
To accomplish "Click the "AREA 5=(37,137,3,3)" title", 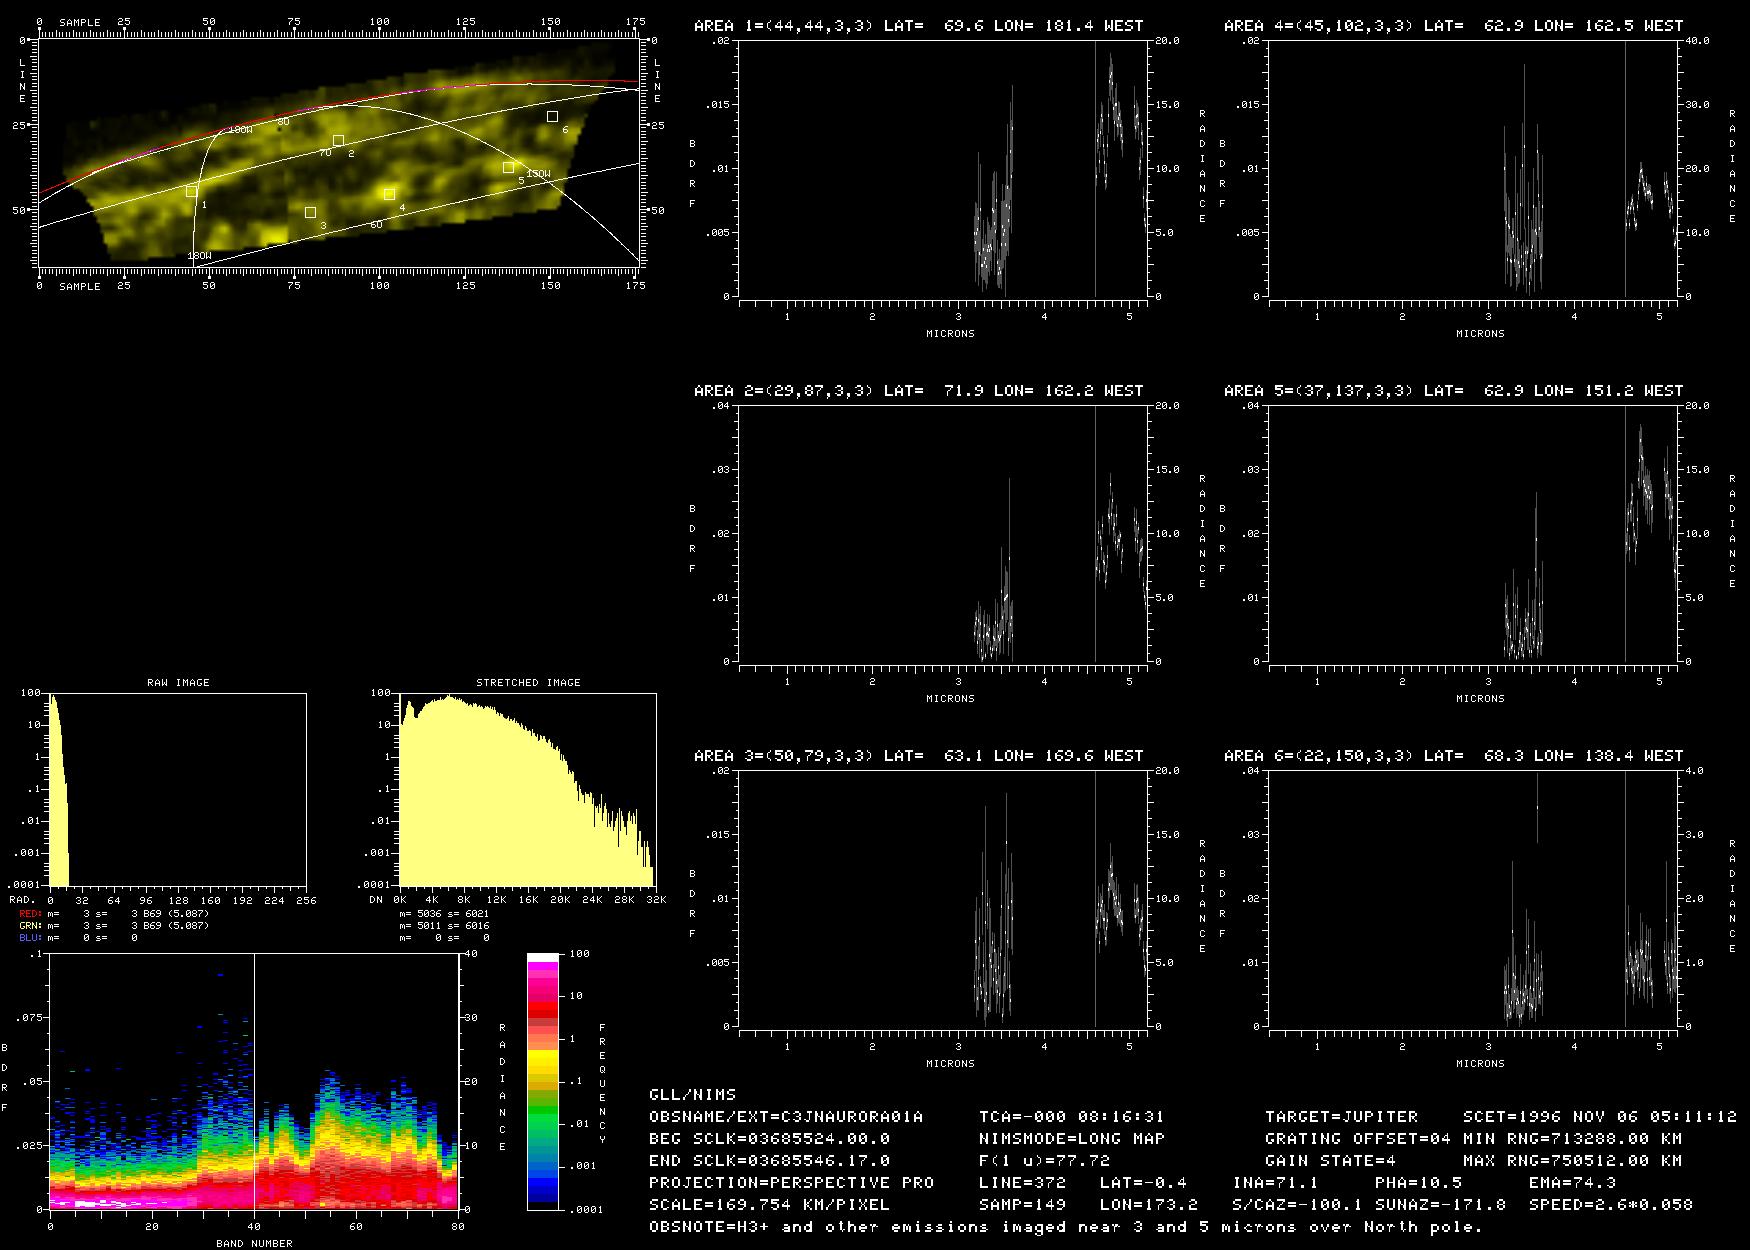I will (1319, 391).
